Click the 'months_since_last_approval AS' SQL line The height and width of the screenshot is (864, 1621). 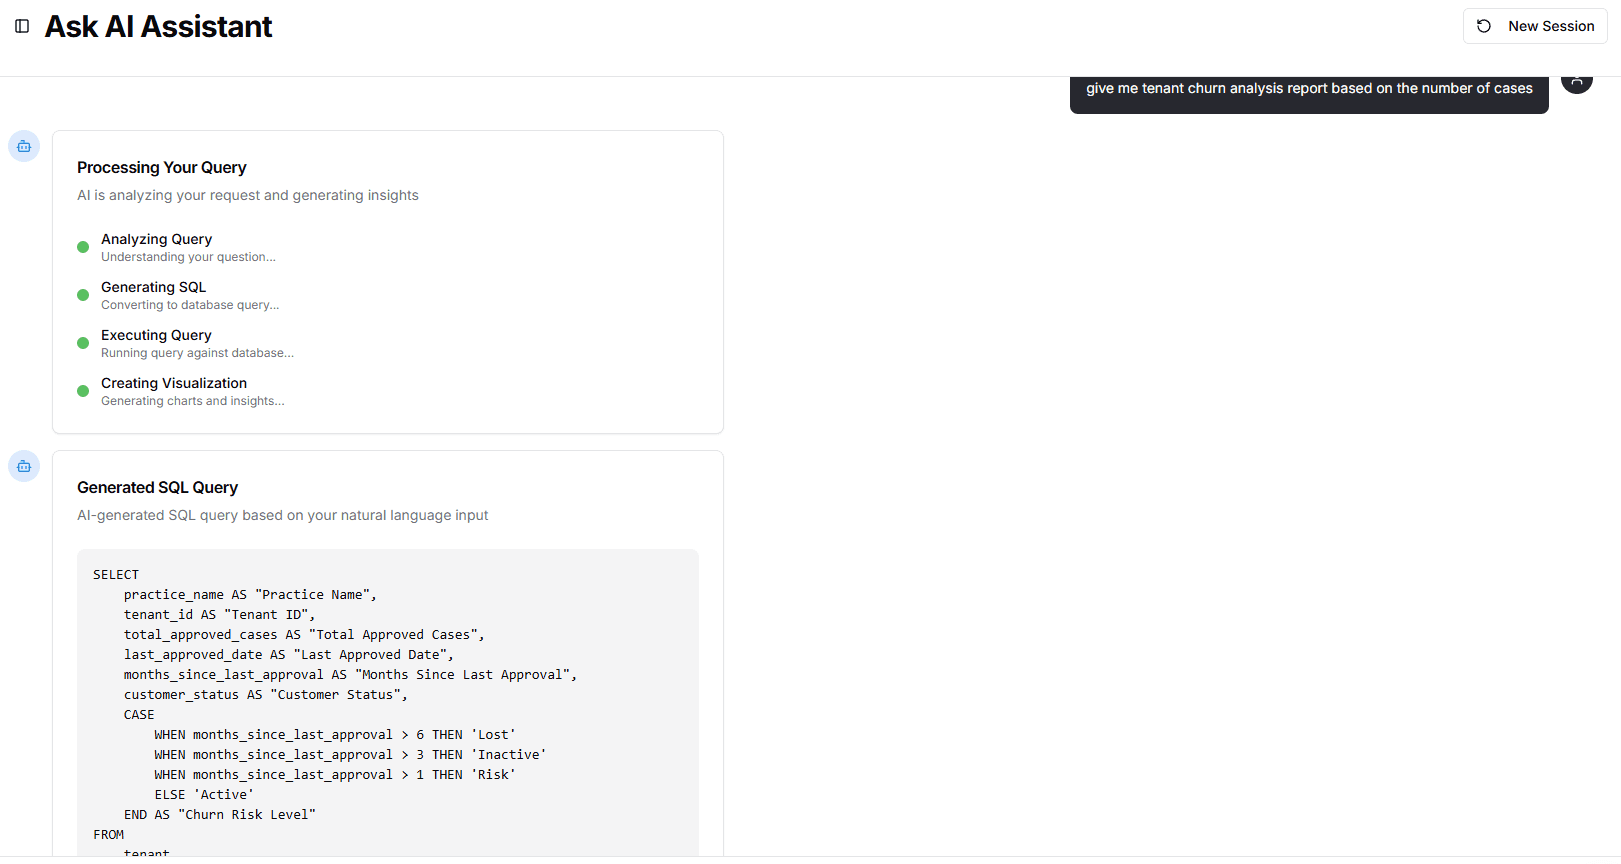[350, 675]
